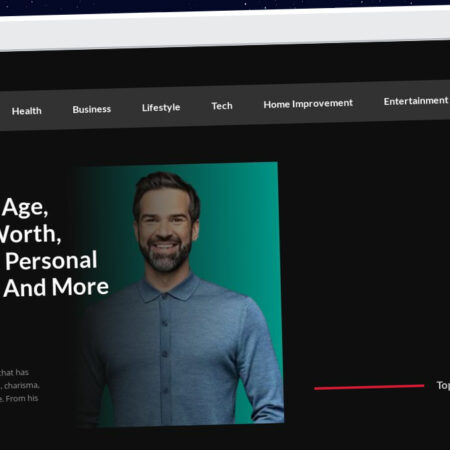Click the headline word "Personal"

[x=51, y=261]
